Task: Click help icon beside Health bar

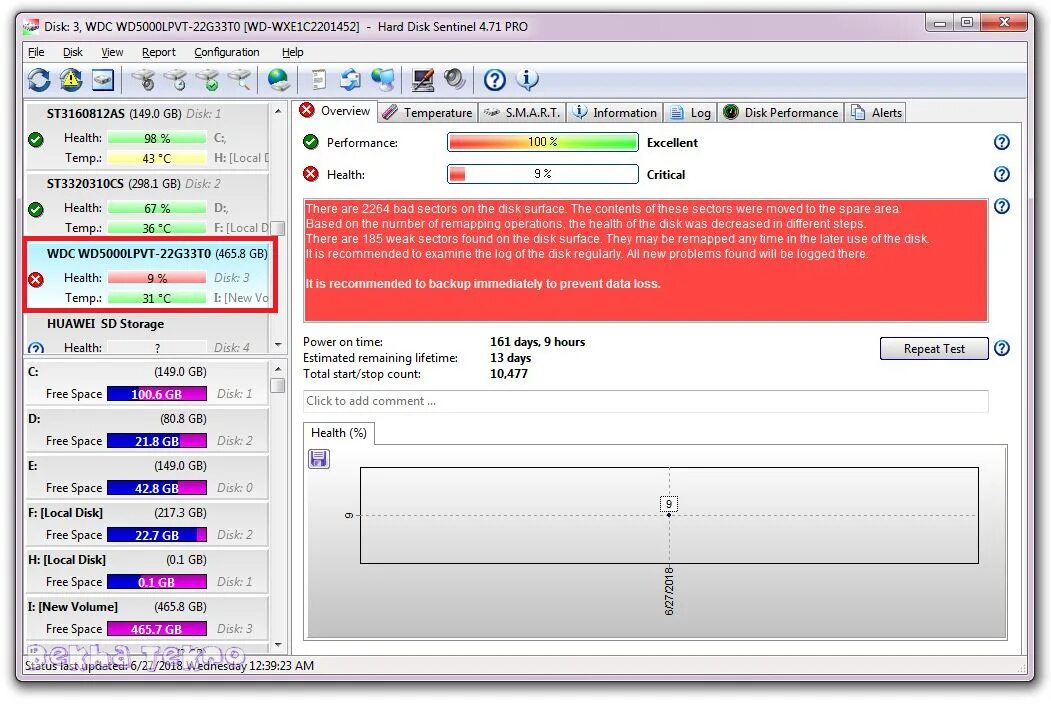Action: pos(1001,174)
